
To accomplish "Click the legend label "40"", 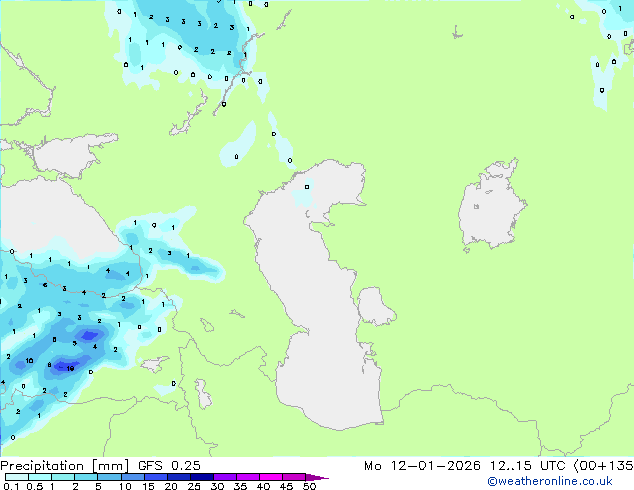I will tap(263, 486).
